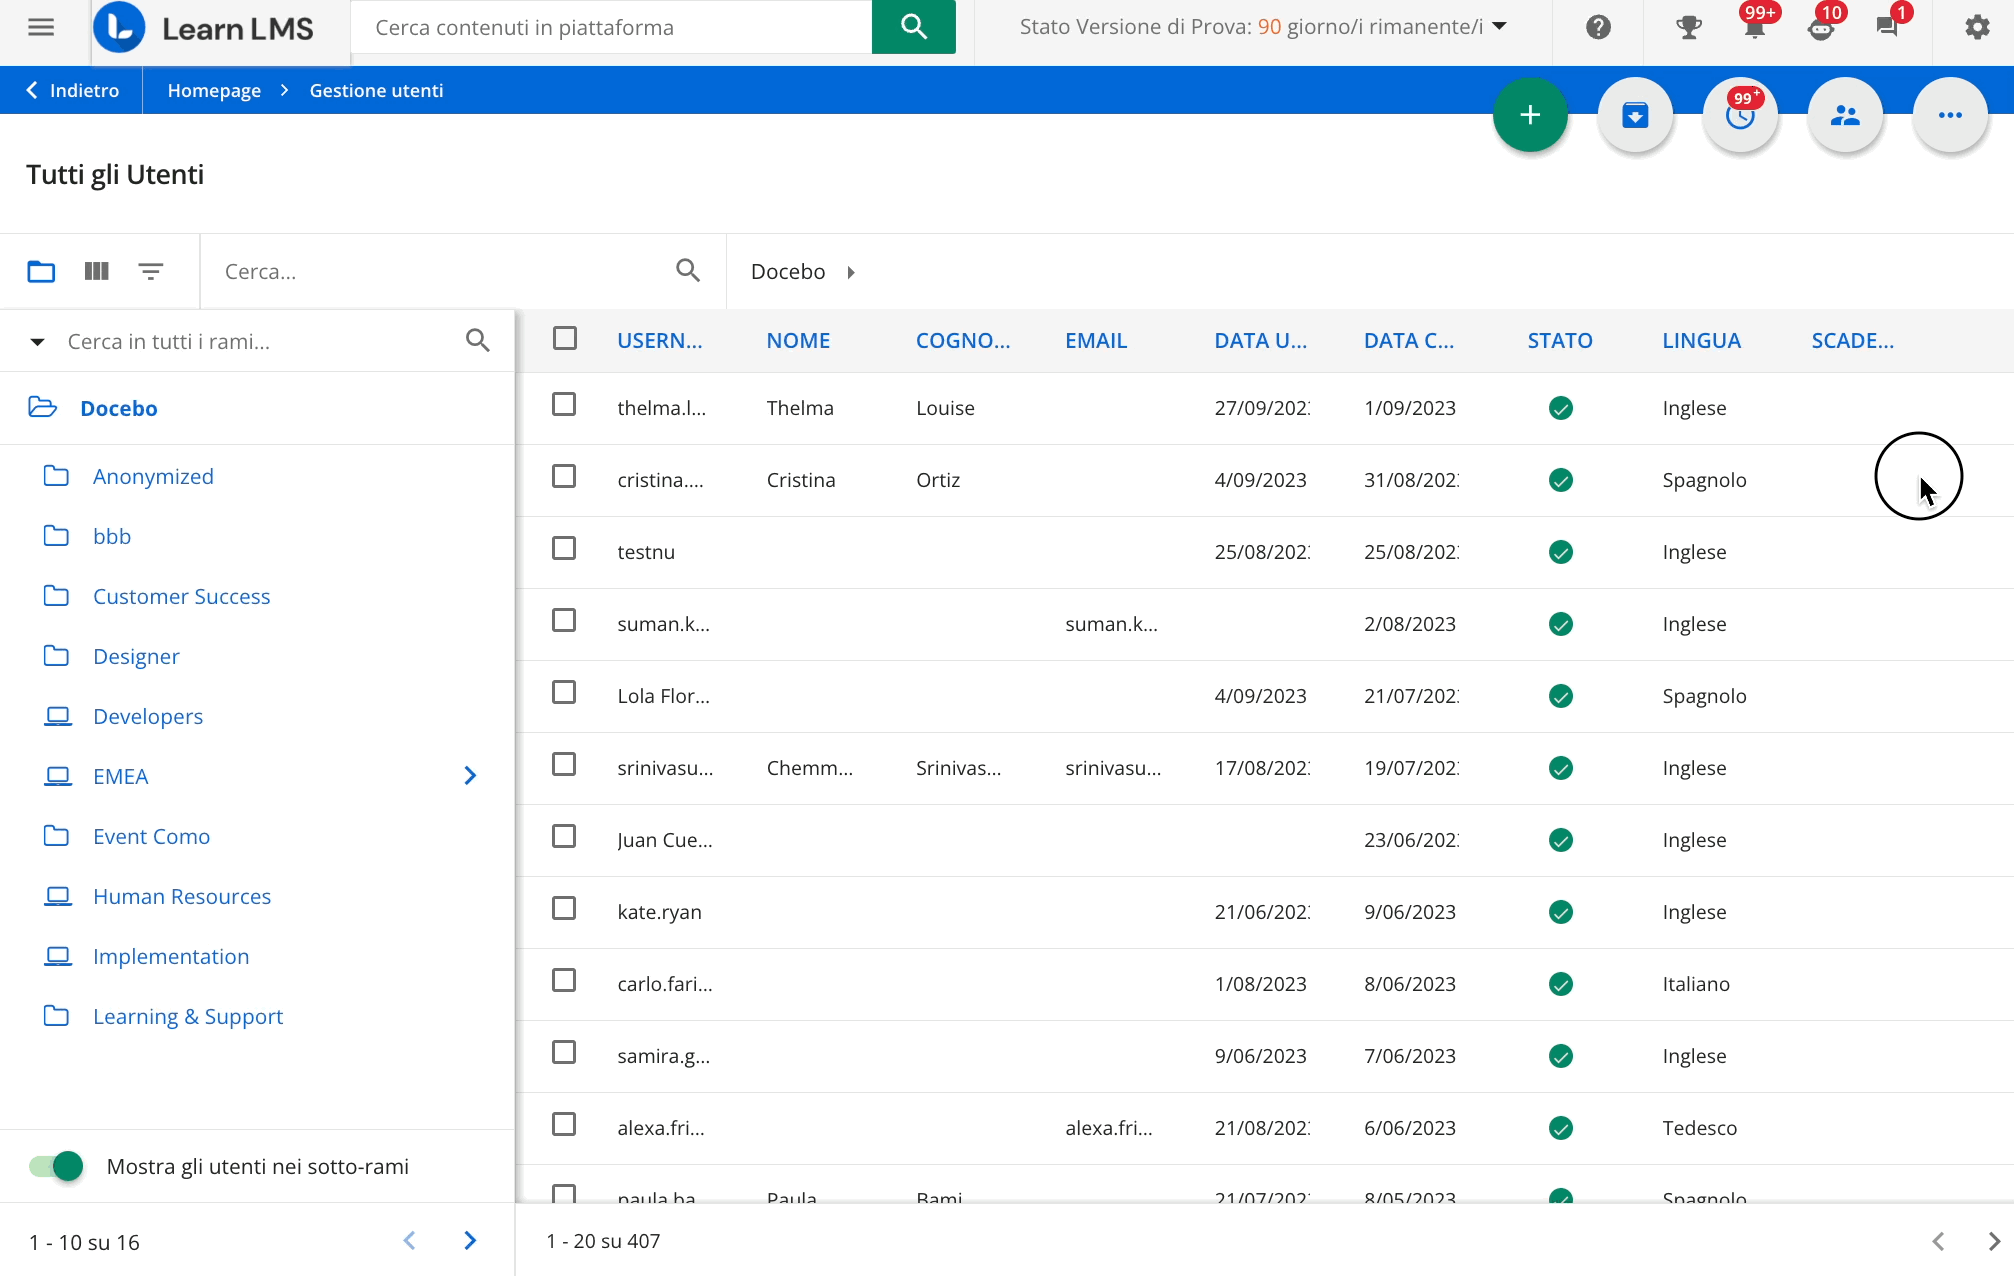Image resolution: width=2014 pixels, height=1276 pixels.
Task: Open the chat messages icon
Action: pyautogui.click(x=1888, y=27)
